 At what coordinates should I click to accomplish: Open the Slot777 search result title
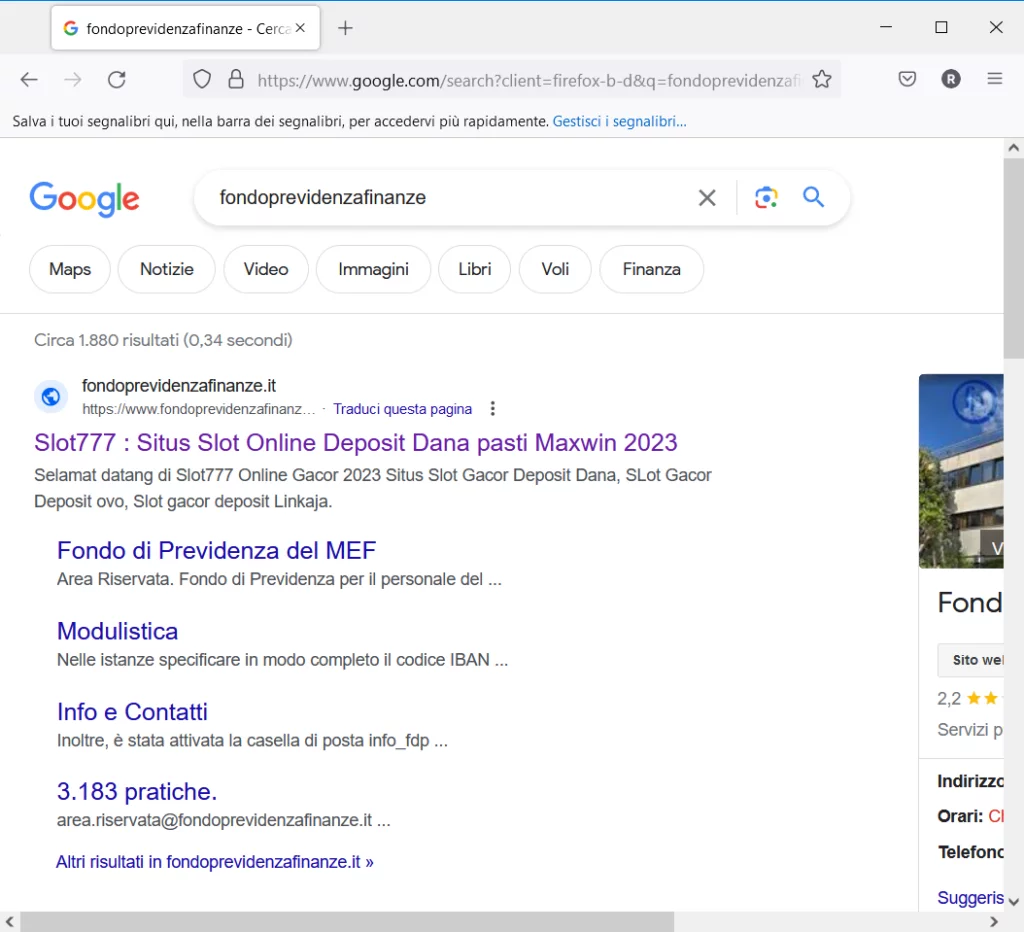click(355, 443)
